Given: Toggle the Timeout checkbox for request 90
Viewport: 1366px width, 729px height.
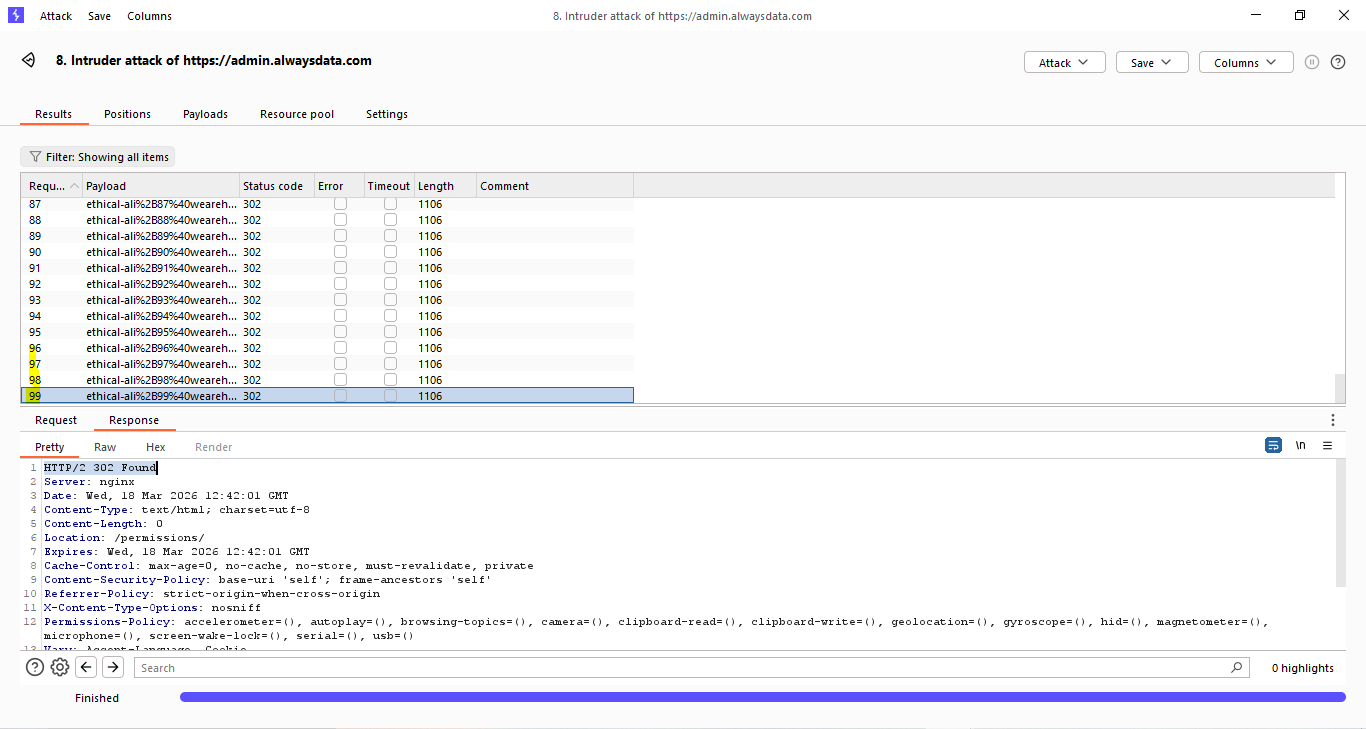Looking at the screenshot, I should (390, 252).
